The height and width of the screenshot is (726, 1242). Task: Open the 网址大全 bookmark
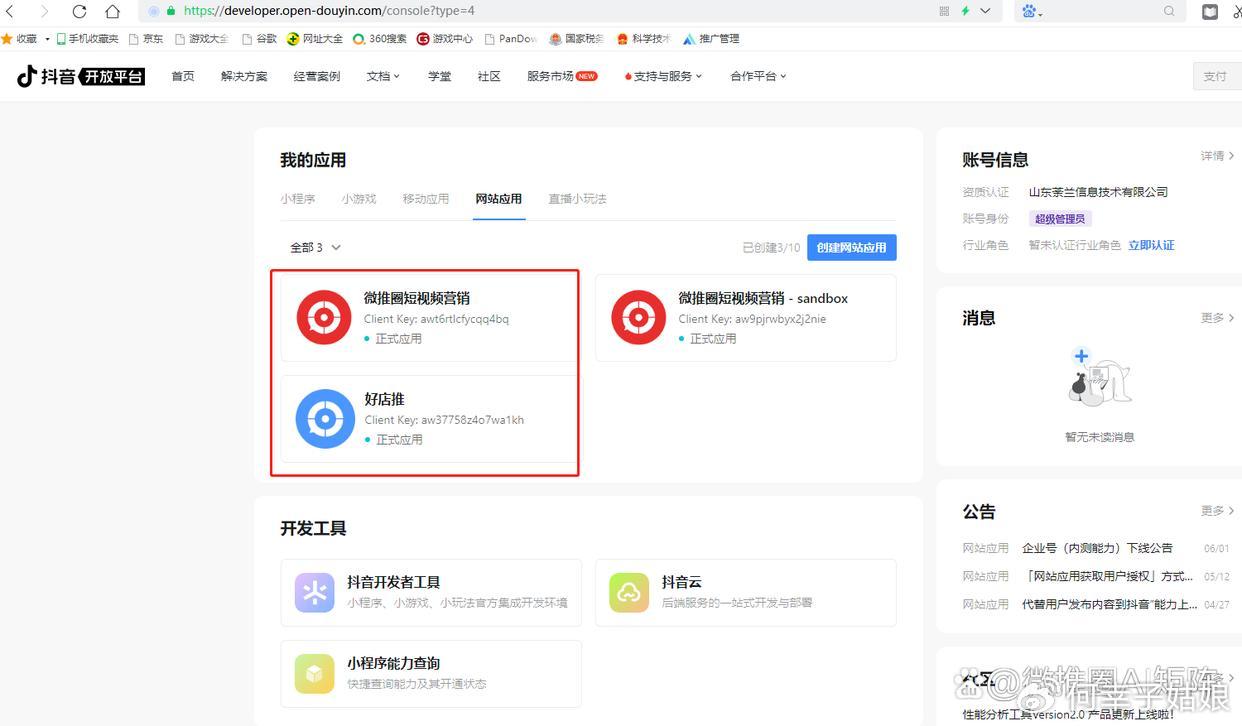pyautogui.click(x=315, y=39)
